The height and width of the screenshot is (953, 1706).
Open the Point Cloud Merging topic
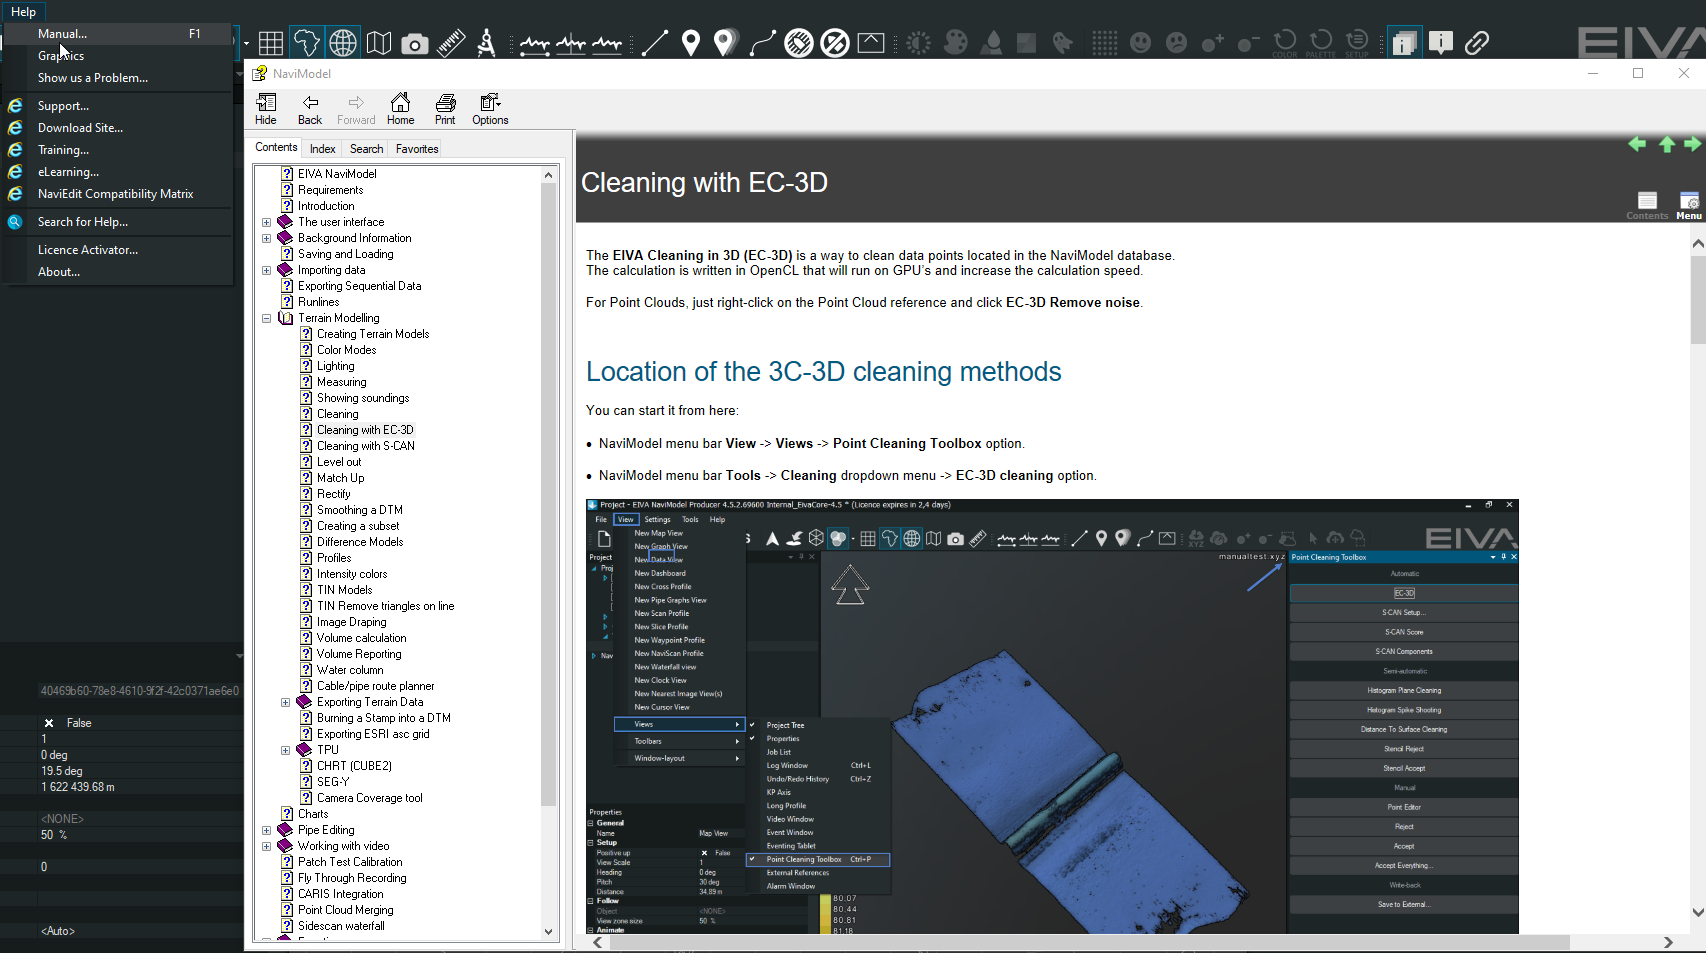345,910
